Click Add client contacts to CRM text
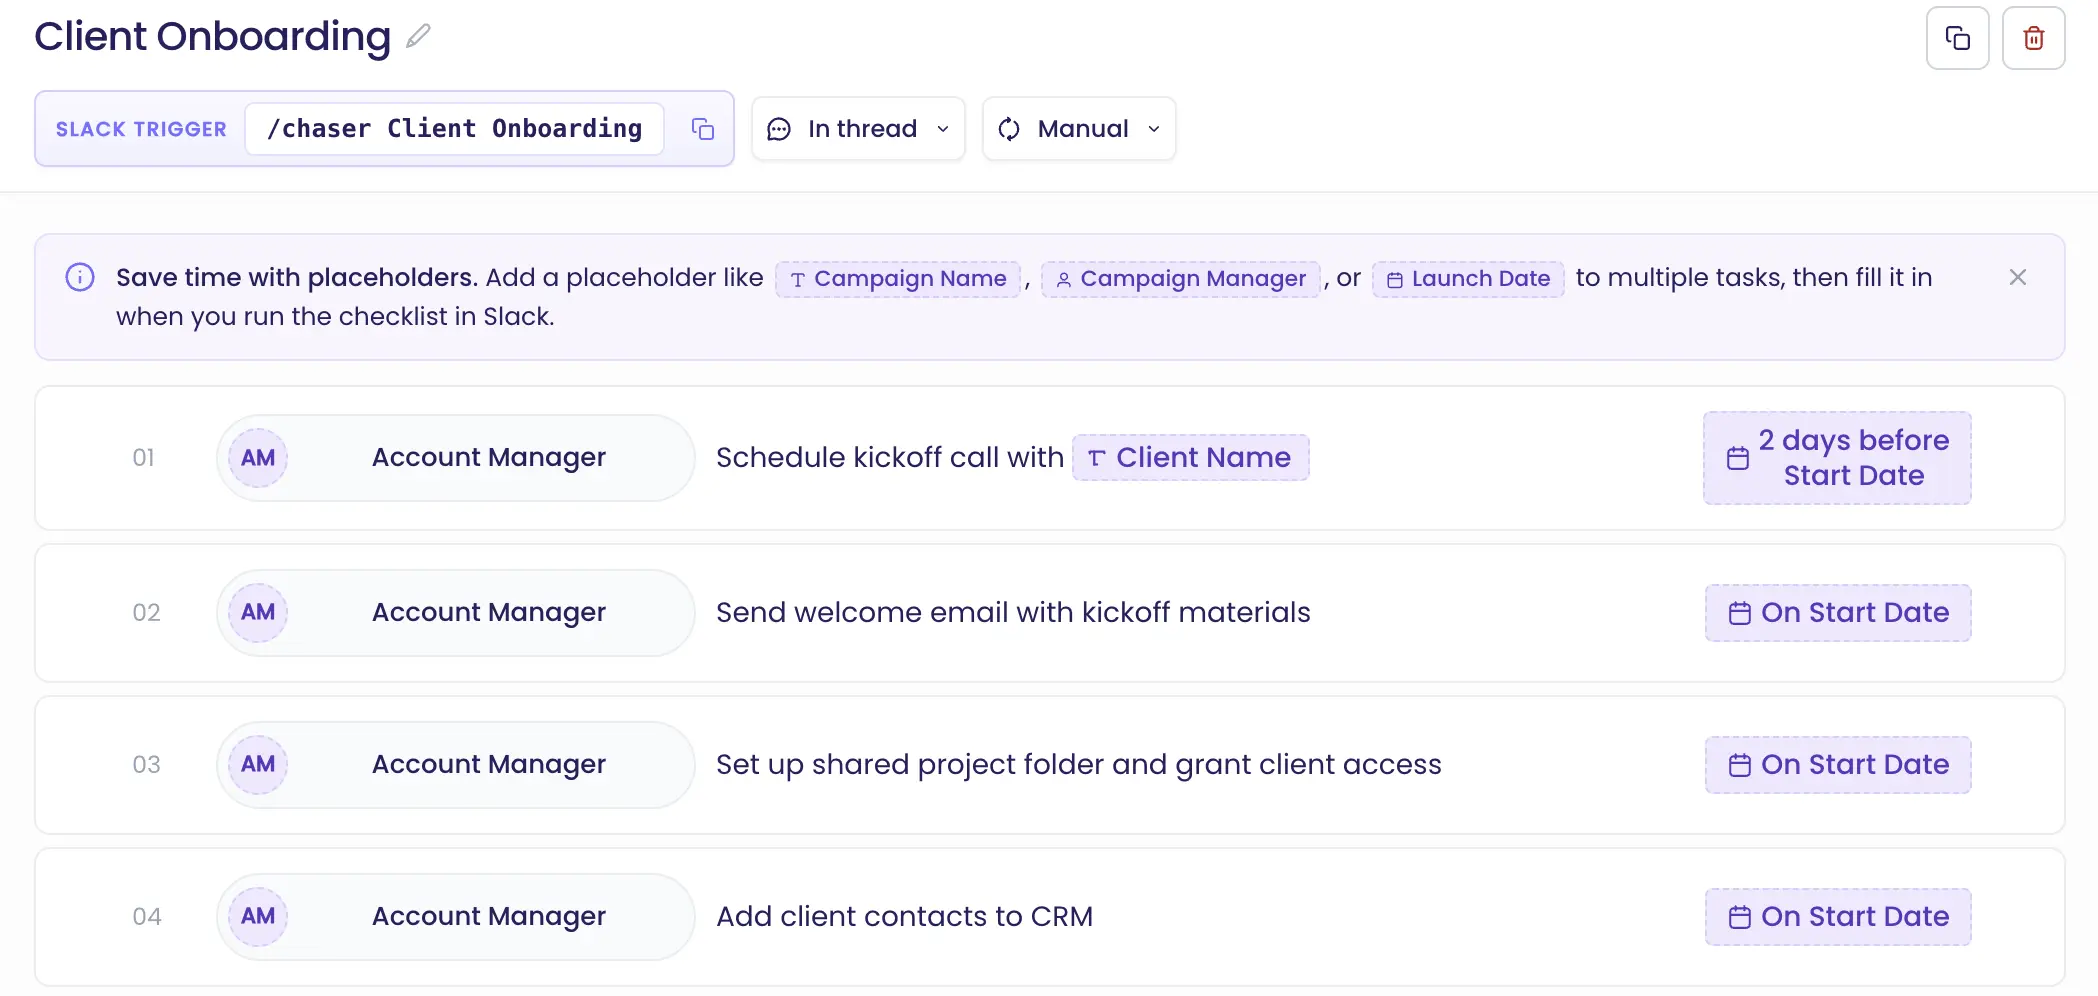The height and width of the screenshot is (996, 2098). click(x=905, y=917)
